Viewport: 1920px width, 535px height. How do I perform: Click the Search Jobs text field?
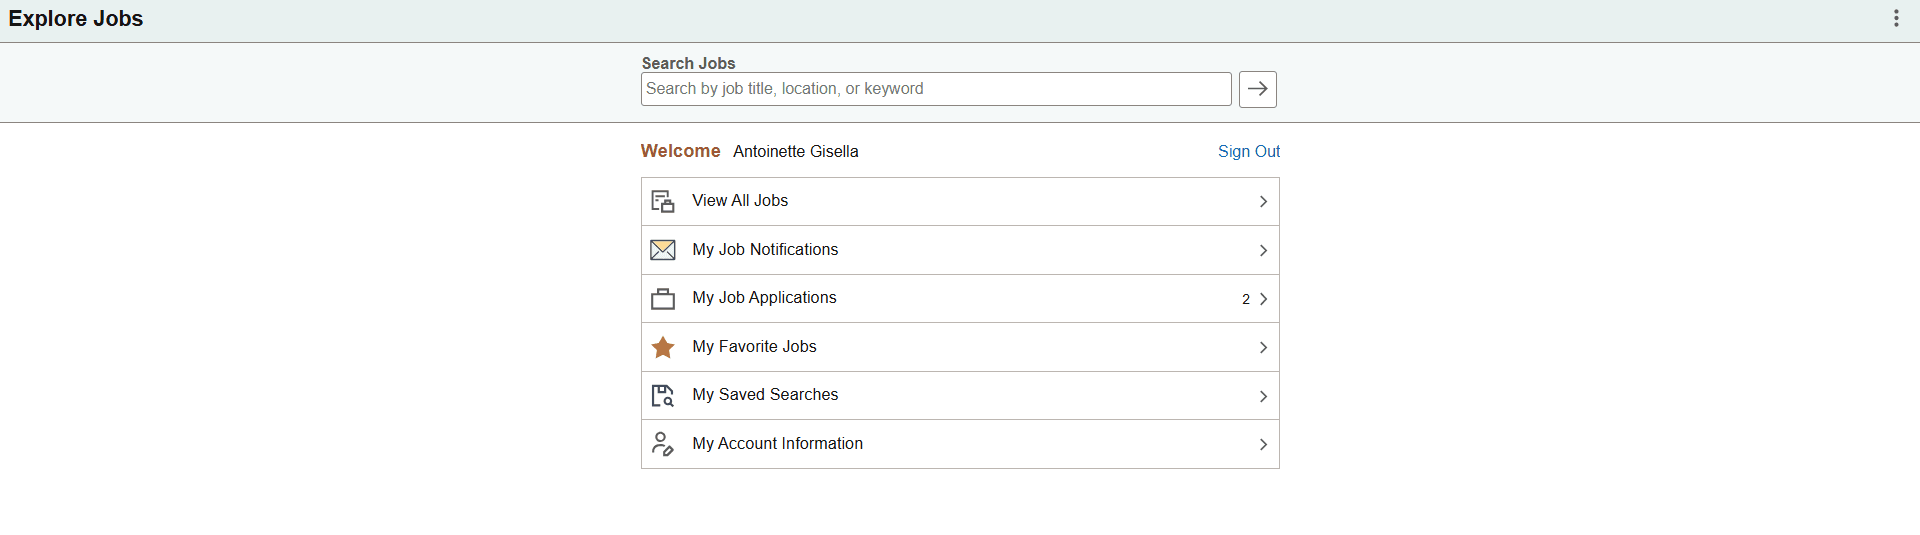tap(935, 89)
